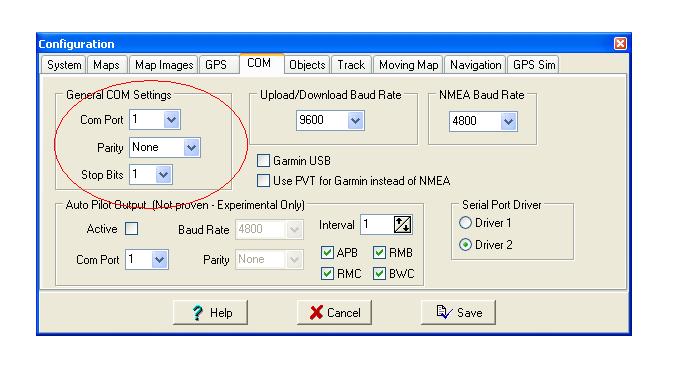Click the Interval spinner arrows icon
The width and height of the screenshot is (680, 371).
[402, 225]
